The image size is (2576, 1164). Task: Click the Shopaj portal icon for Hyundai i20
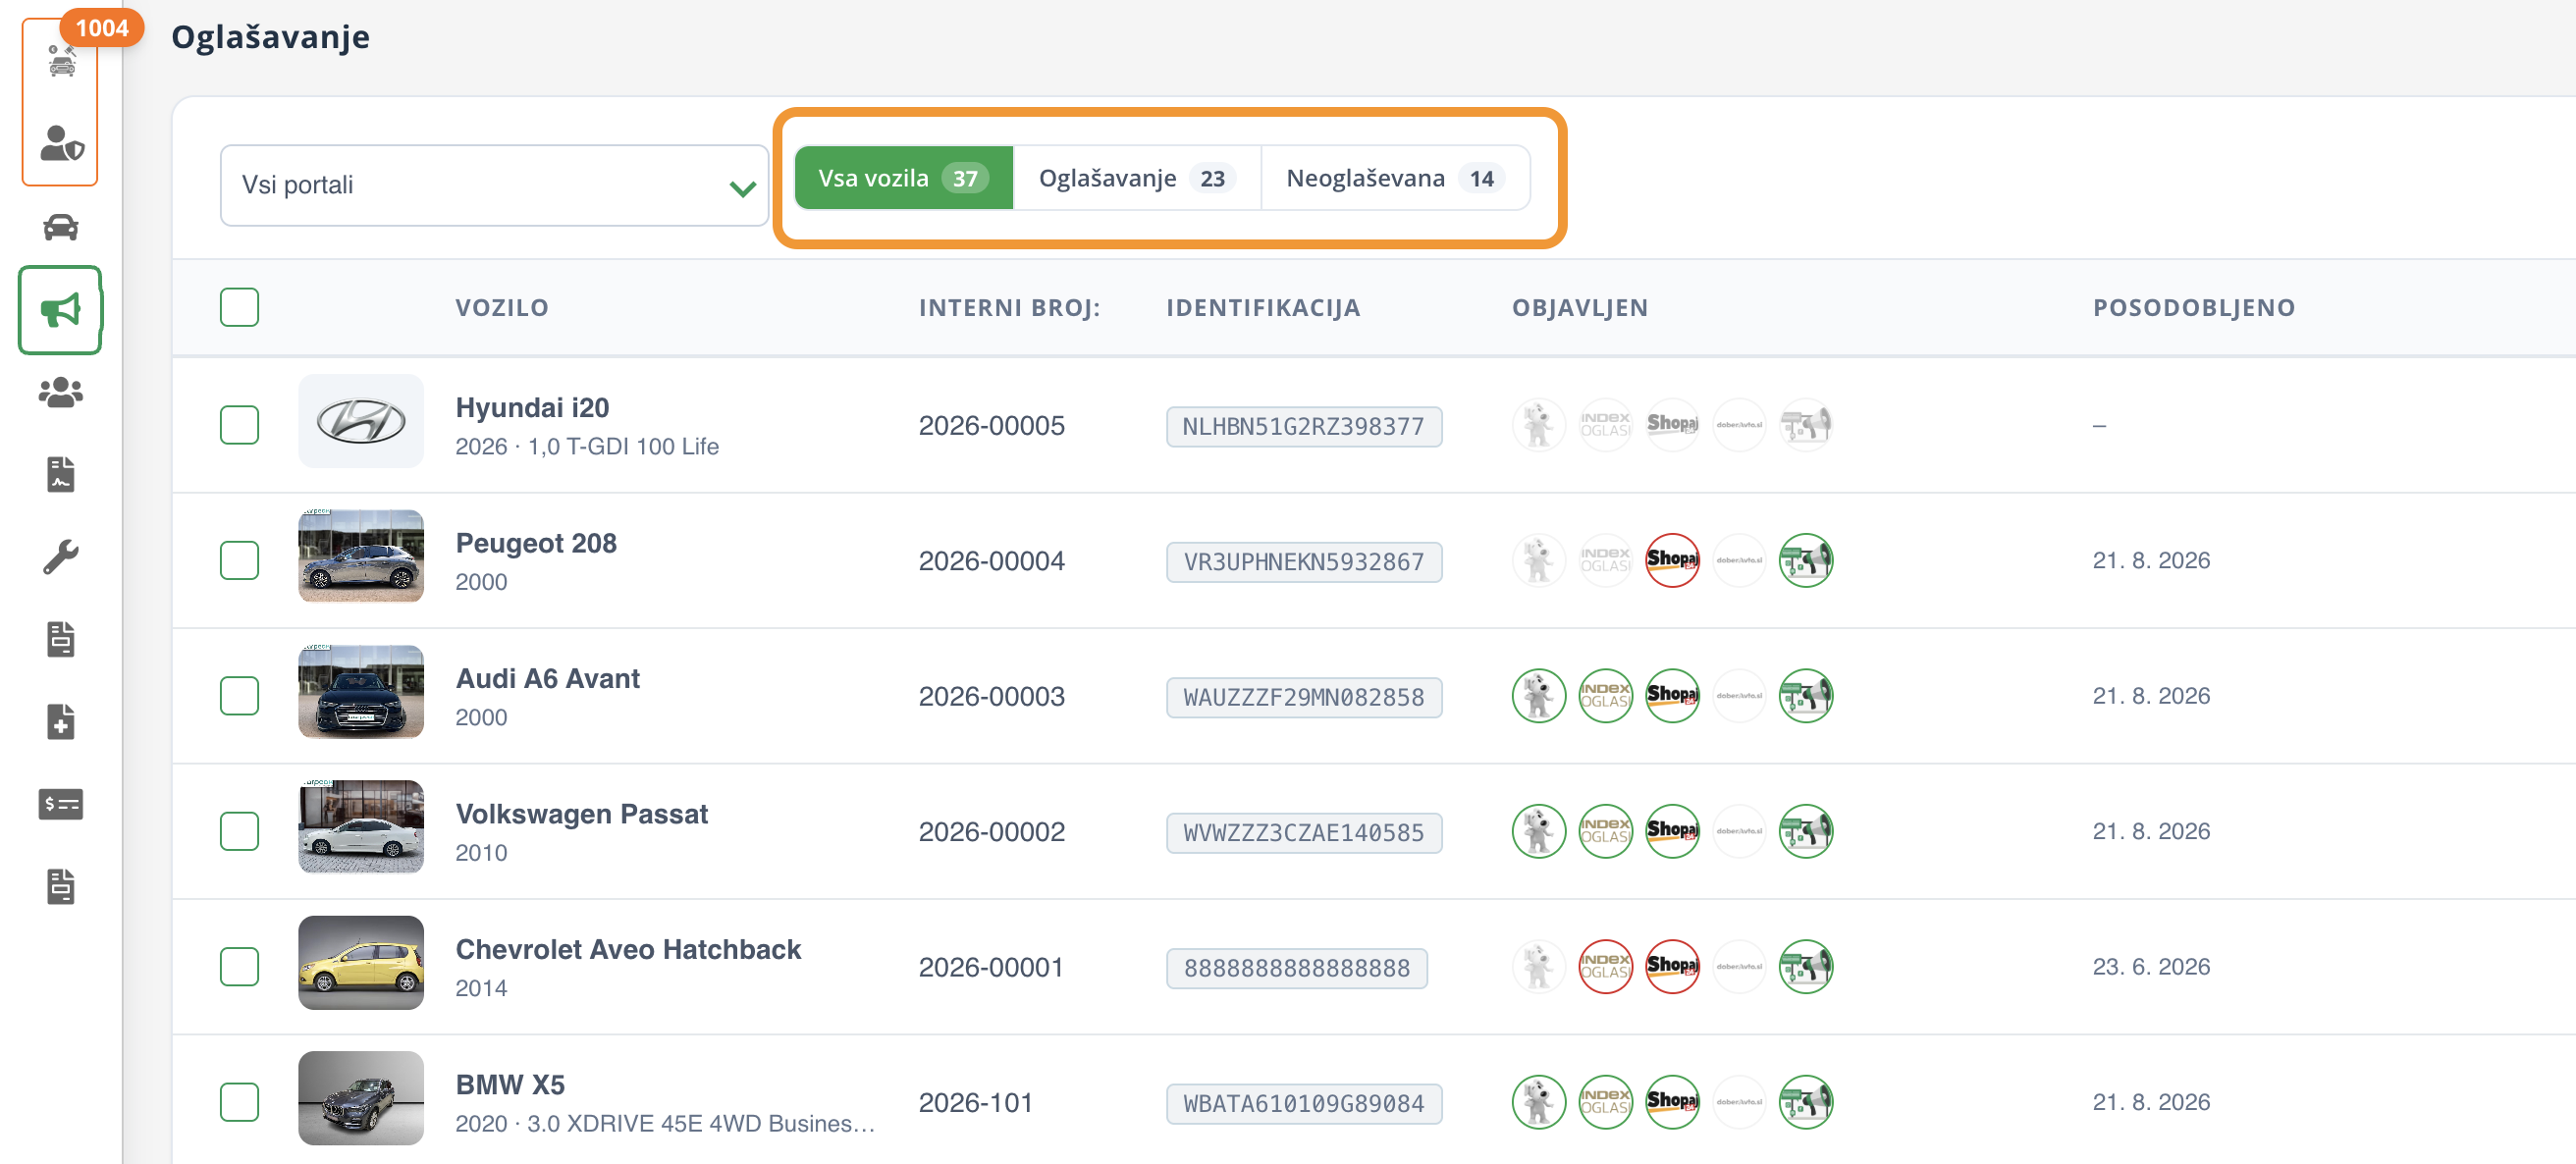[x=1672, y=425]
